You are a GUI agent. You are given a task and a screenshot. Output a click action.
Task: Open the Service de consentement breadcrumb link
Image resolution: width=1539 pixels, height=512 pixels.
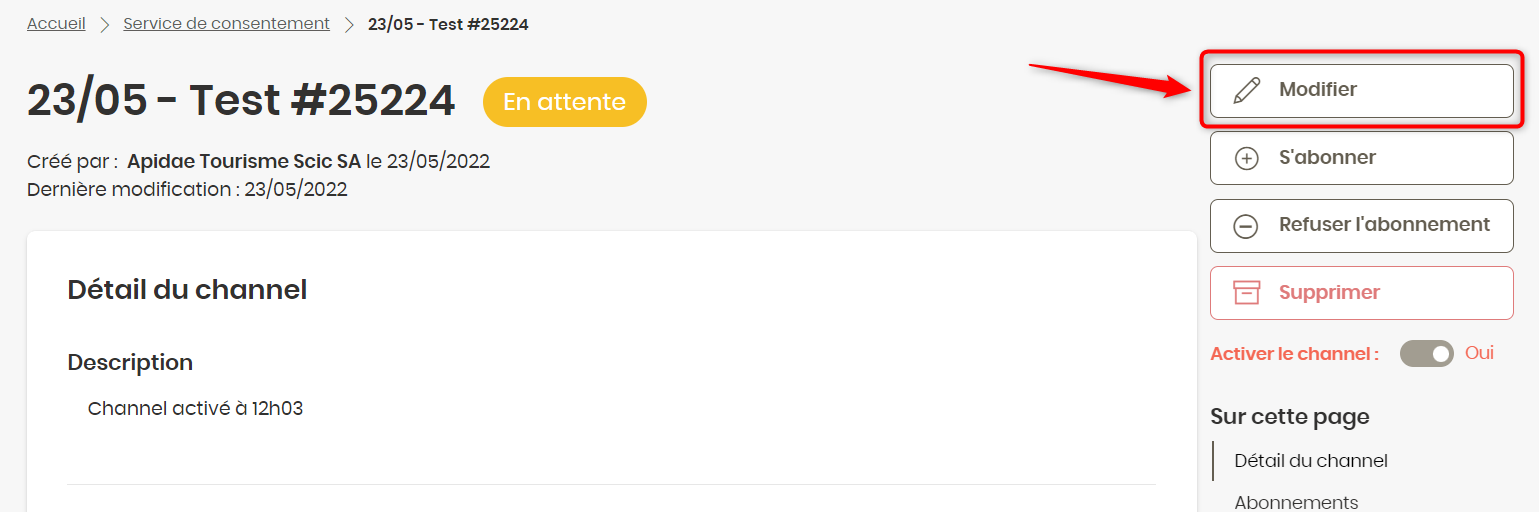click(226, 24)
